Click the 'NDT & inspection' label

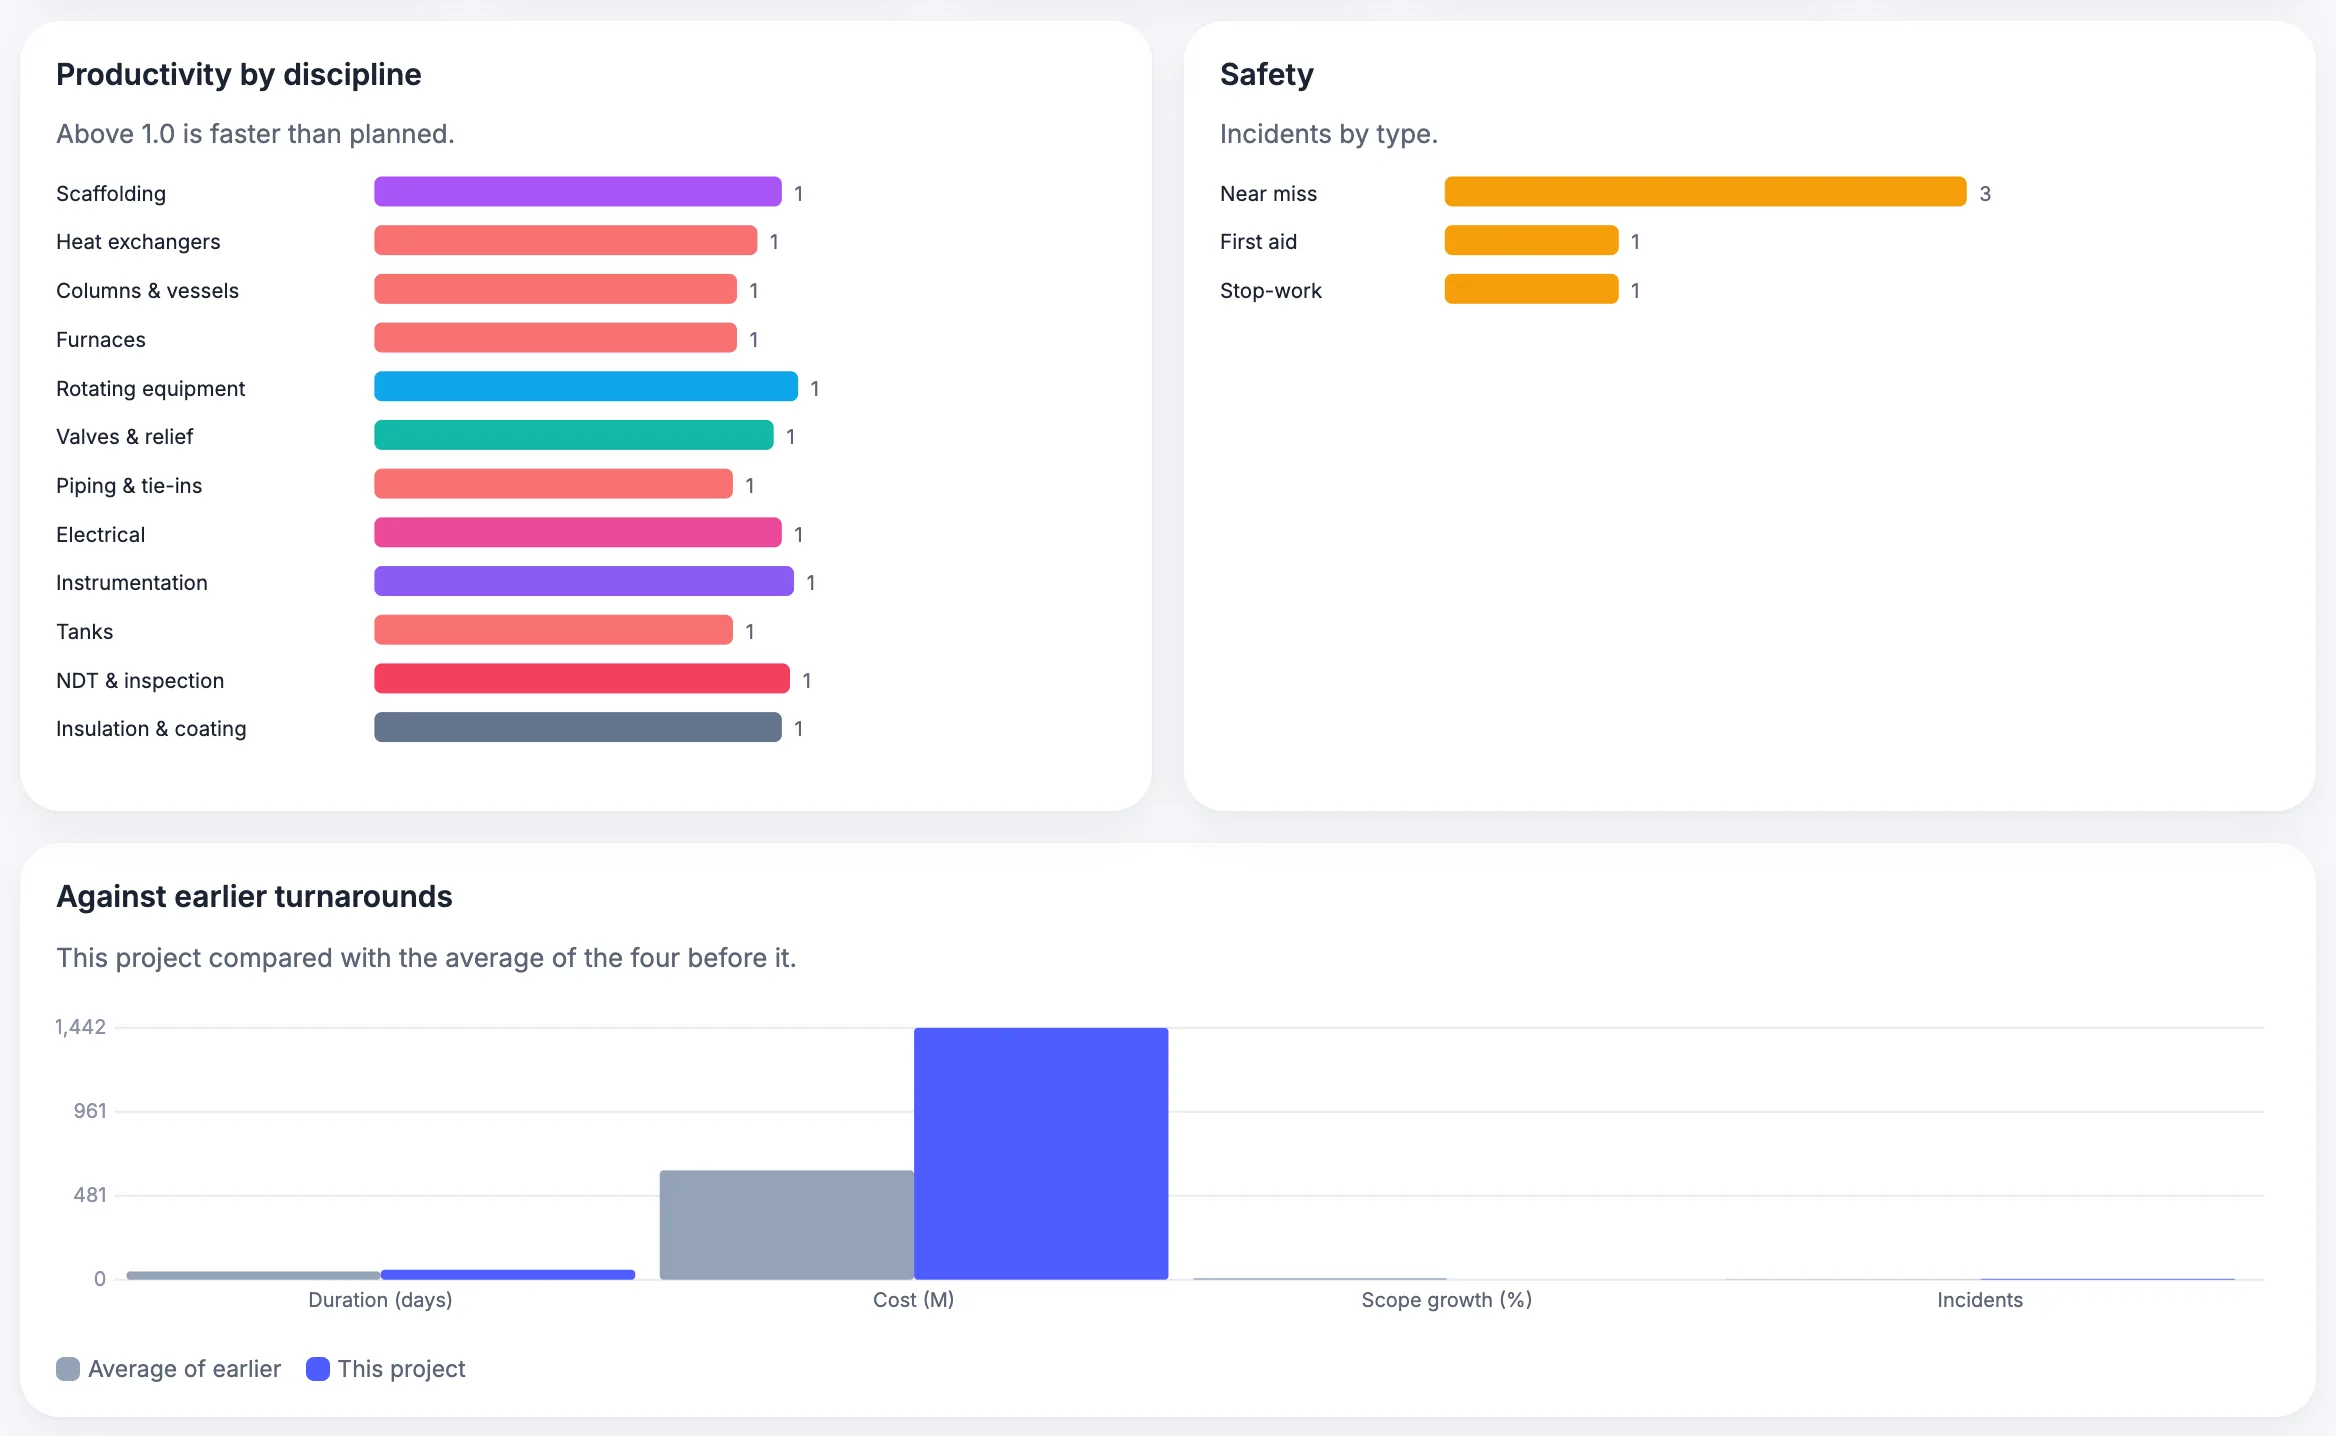click(140, 680)
